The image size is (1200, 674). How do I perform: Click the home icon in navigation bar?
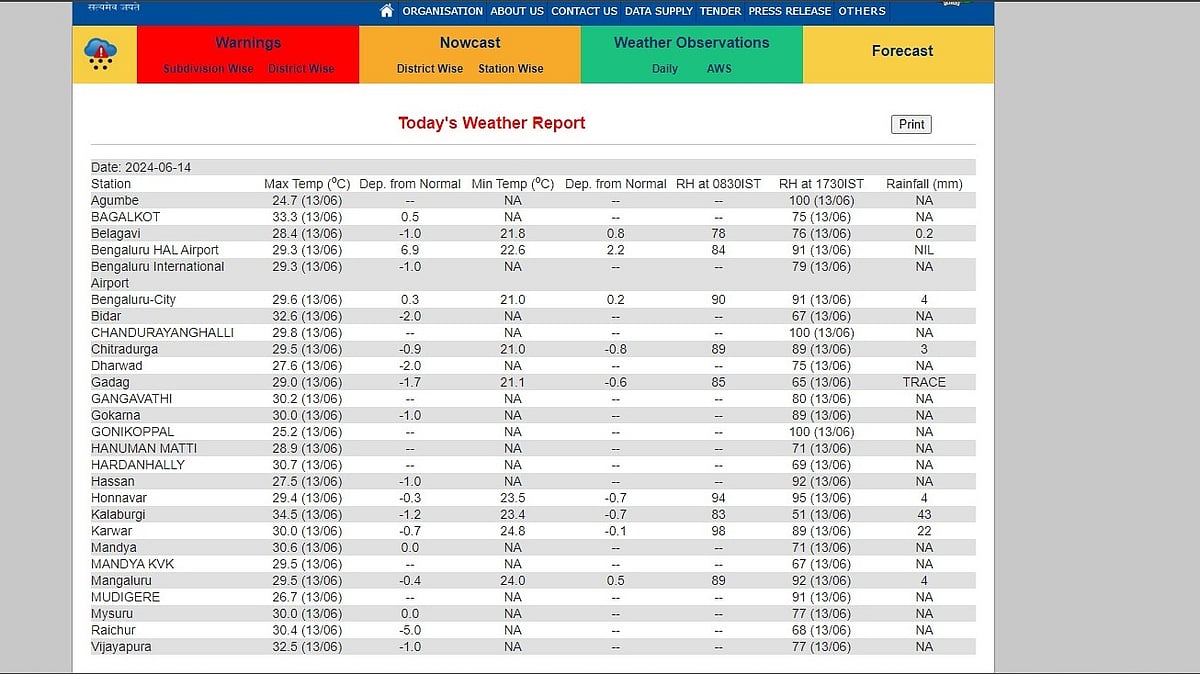click(x=385, y=11)
